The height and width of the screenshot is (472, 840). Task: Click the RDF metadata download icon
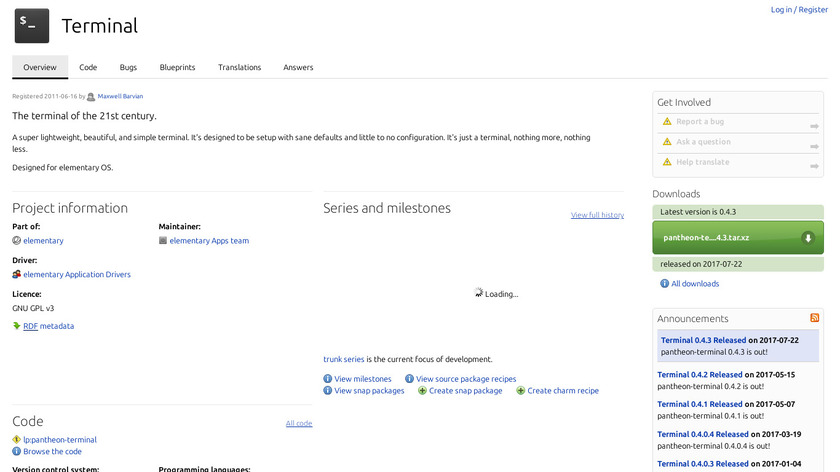pyautogui.click(x=17, y=326)
